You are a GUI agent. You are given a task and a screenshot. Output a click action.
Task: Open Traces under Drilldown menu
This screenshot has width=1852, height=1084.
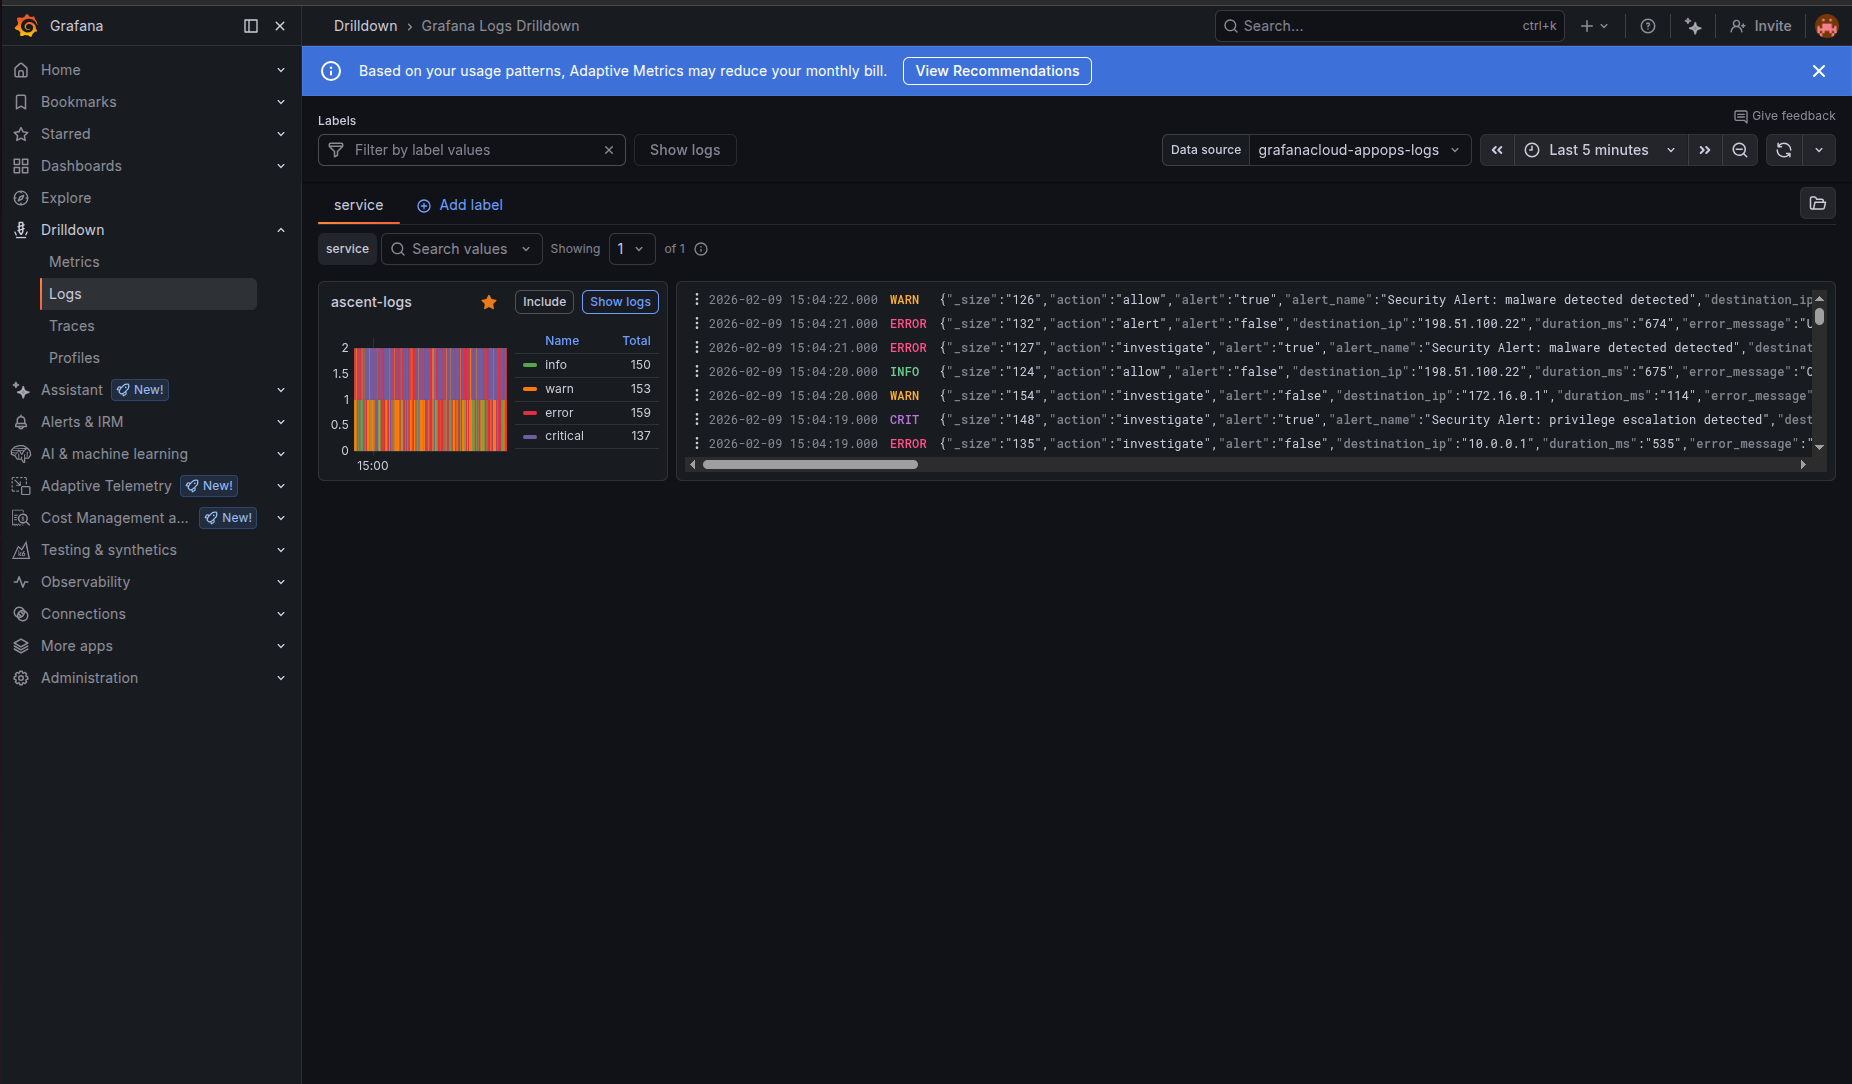pyautogui.click(x=72, y=326)
